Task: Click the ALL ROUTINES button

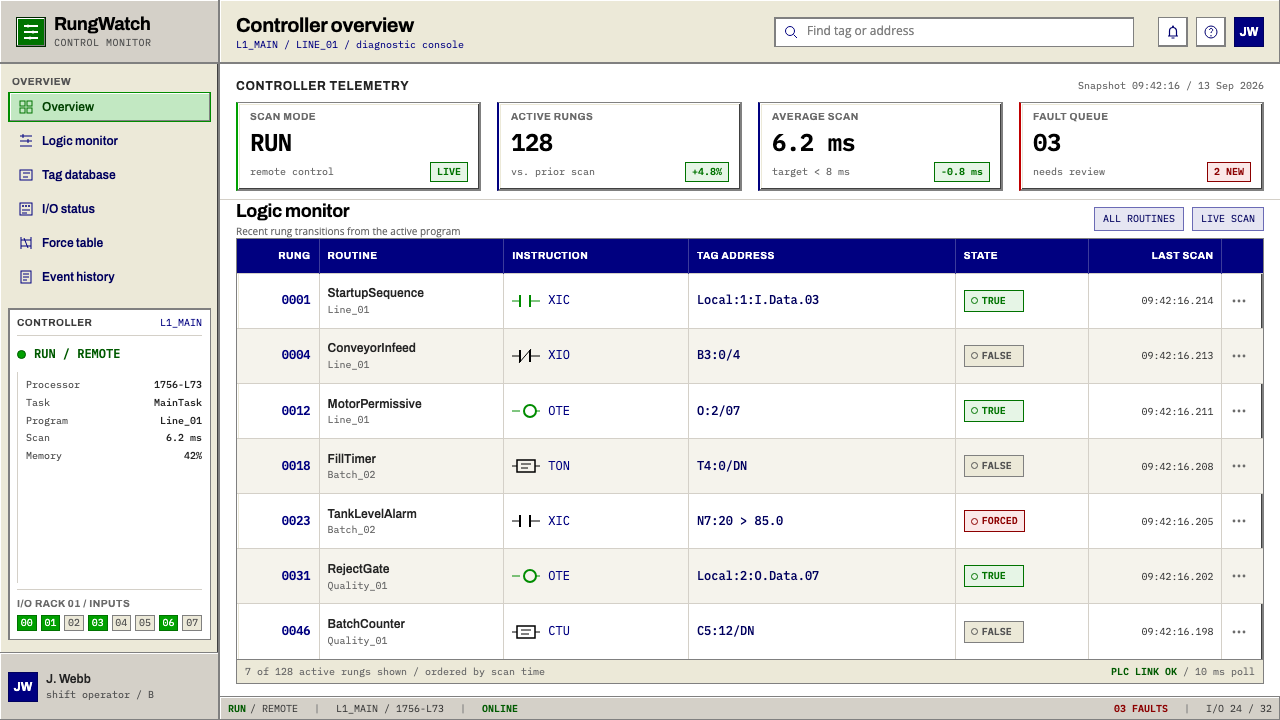Action: coord(1139,219)
